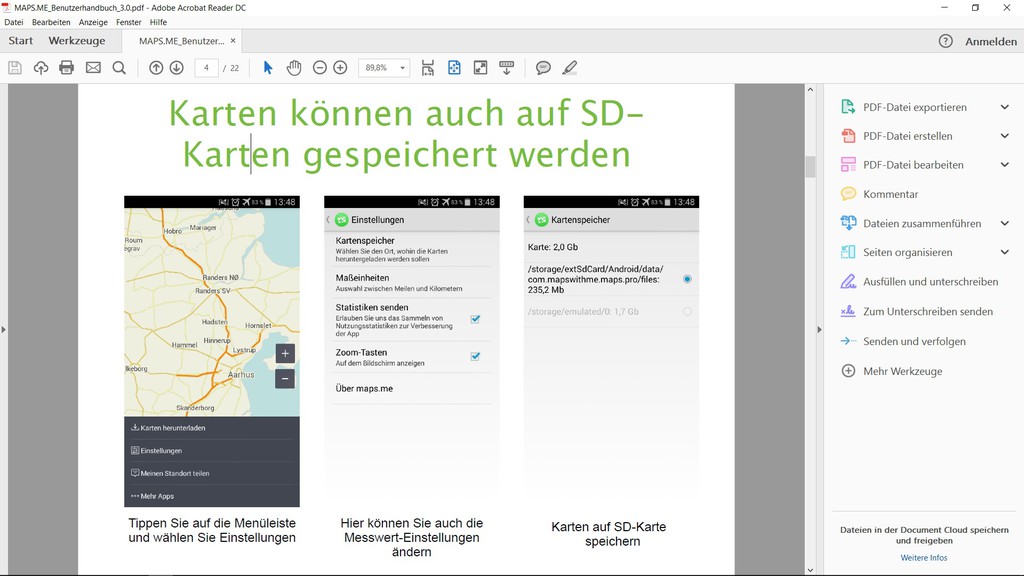Click the Anmelden button
The width and height of the screenshot is (1024, 576).
[991, 41]
